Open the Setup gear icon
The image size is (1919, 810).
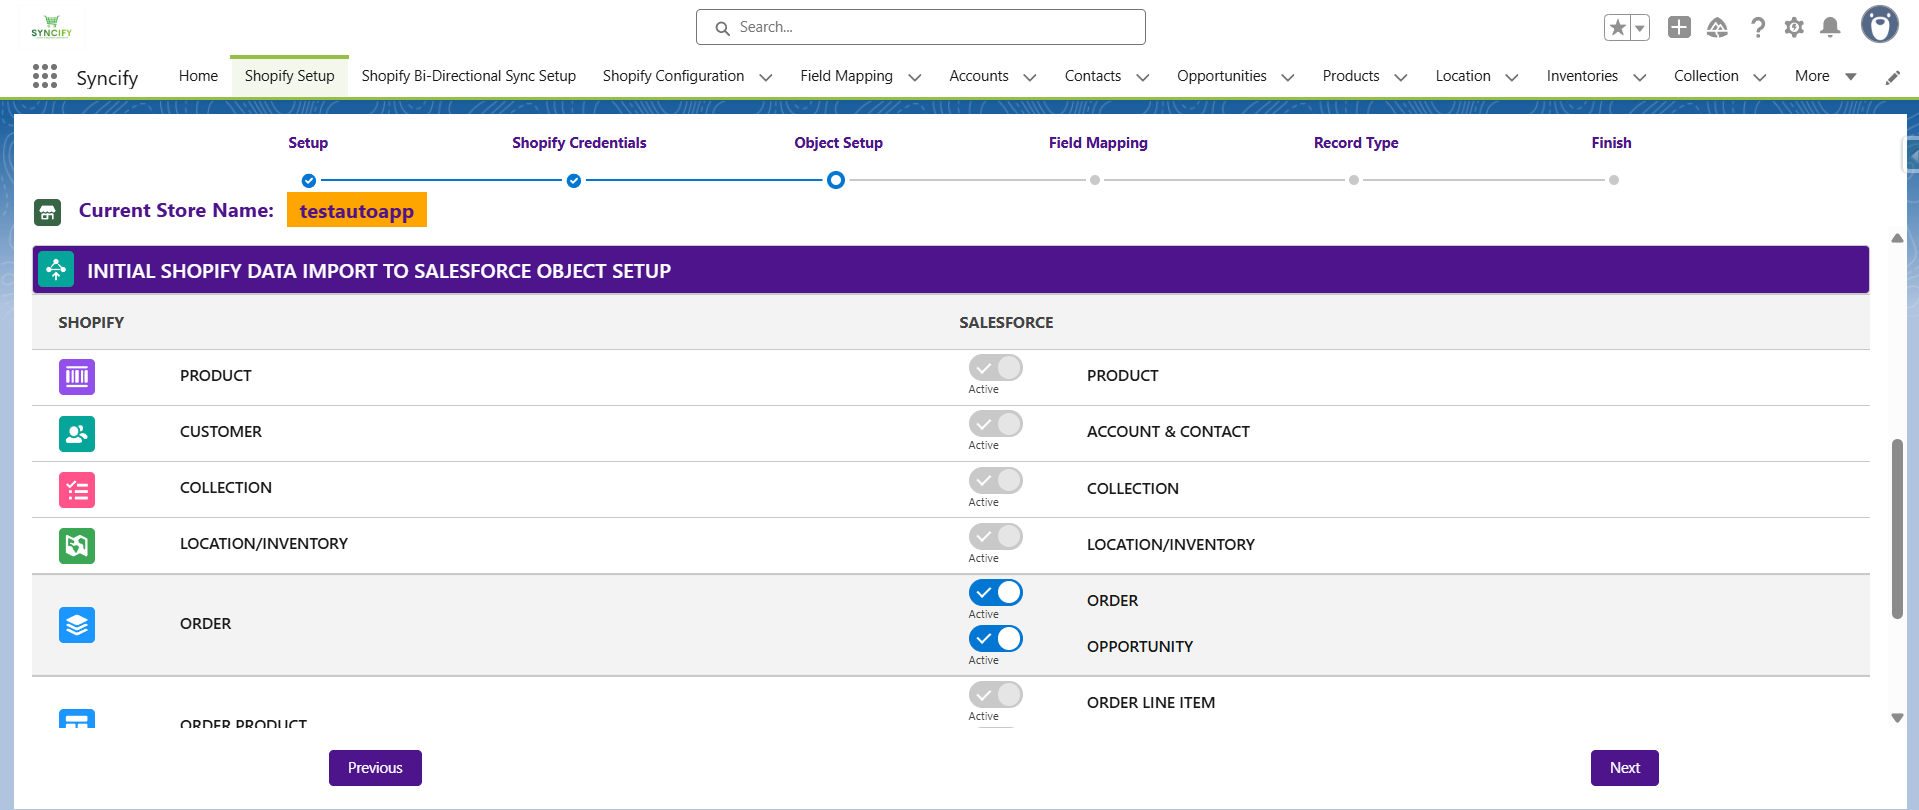click(x=1794, y=27)
